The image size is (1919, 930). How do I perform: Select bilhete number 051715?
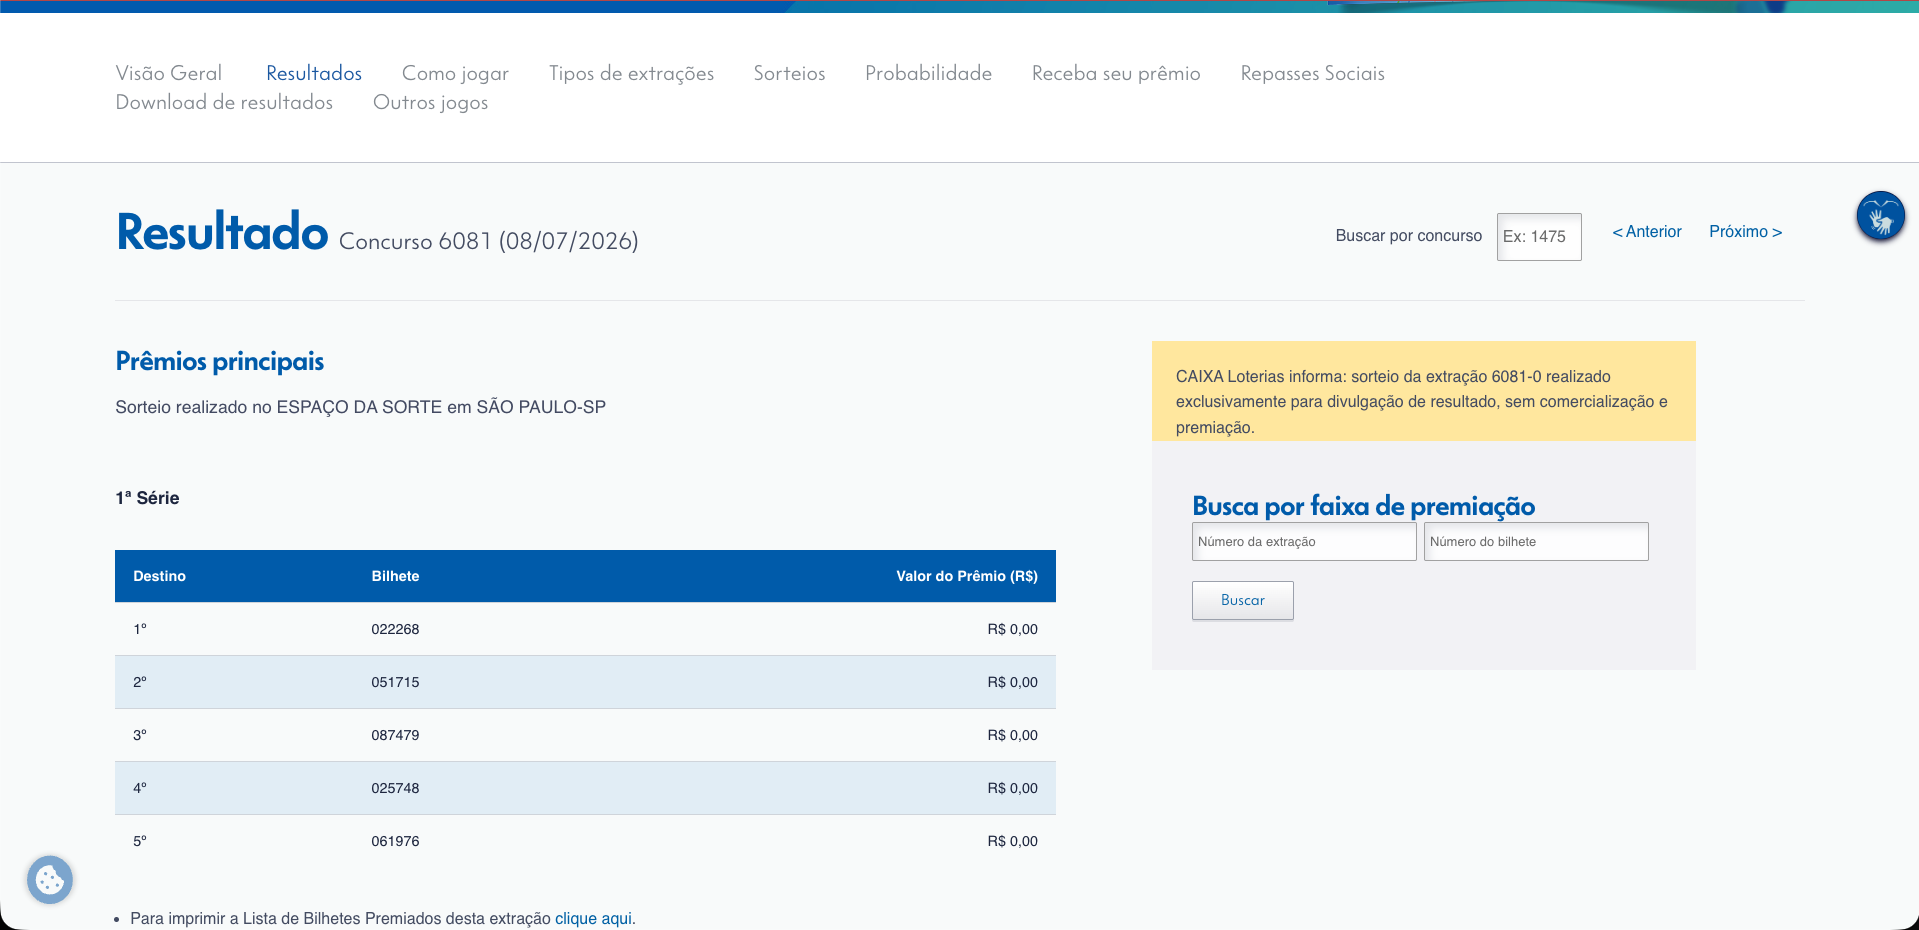[x=395, y=682]
